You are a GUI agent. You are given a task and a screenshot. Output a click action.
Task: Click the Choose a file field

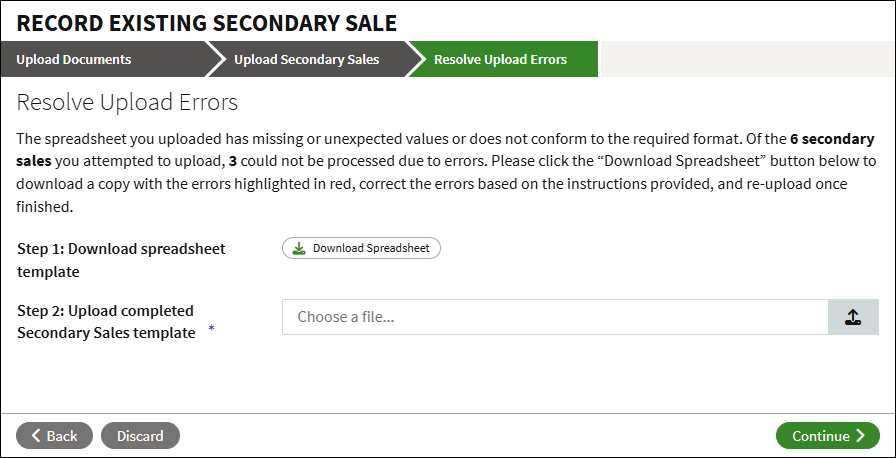coord(555,317)
